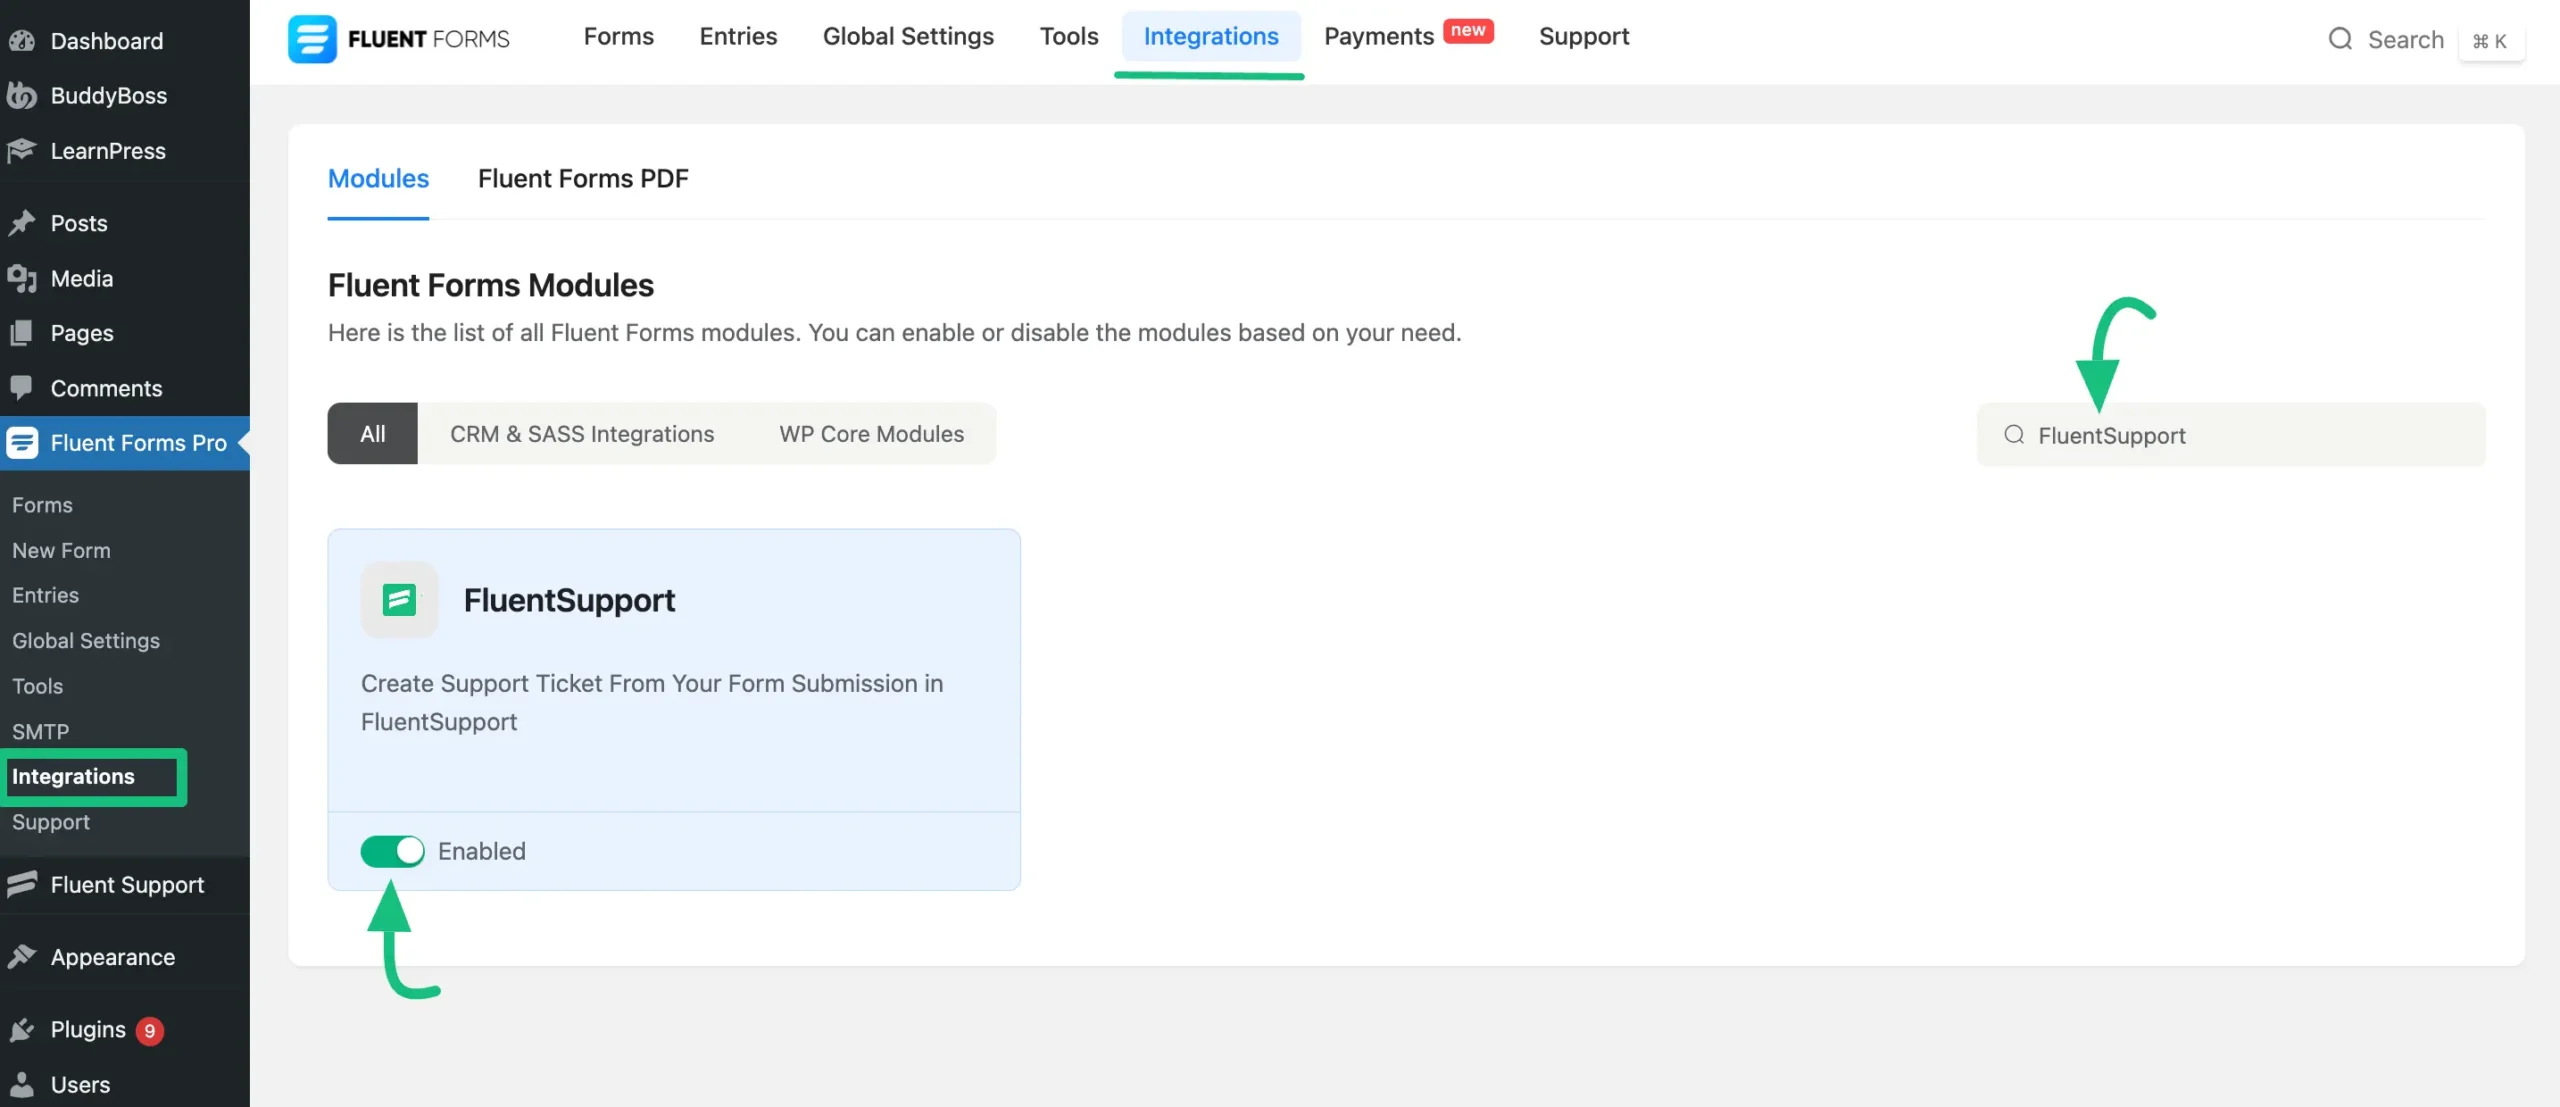This screenshot has width=2560, height=1107.
Task: Click the Posts sidebar icon
Action: click(x=24, y=222)
